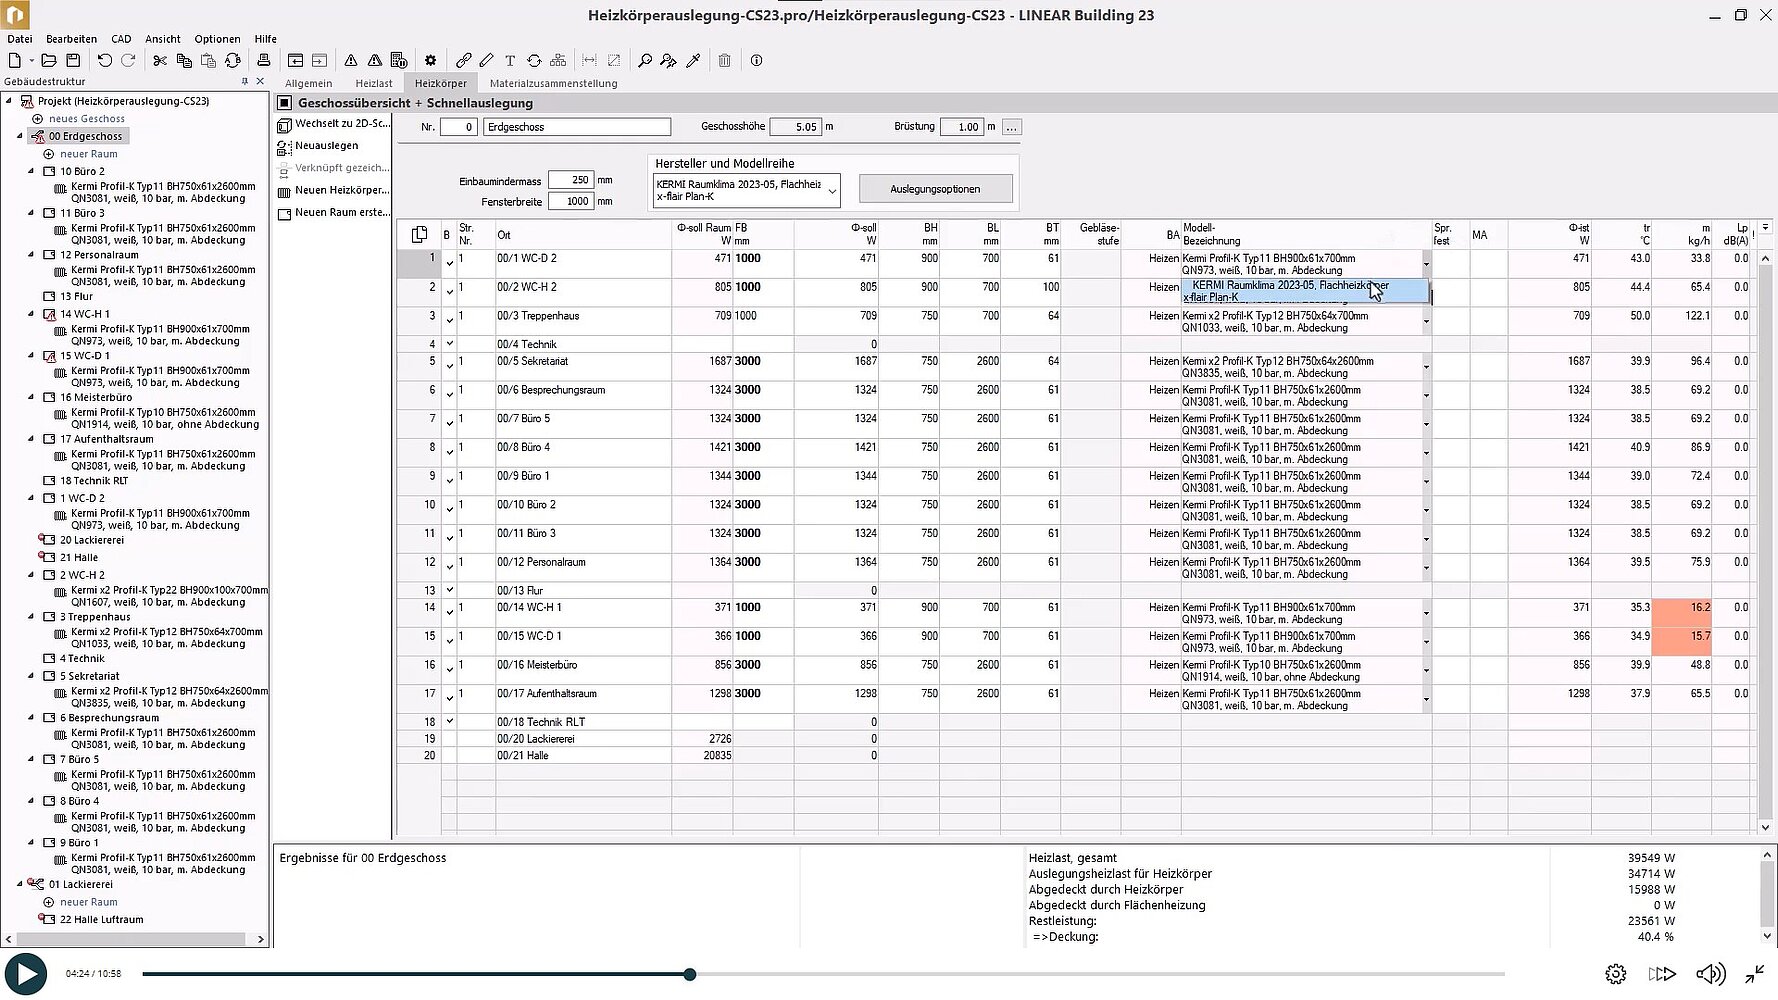Click the chain link toolbar icon
This screenshot has width=1778, height=1000.
click(463, 61)
